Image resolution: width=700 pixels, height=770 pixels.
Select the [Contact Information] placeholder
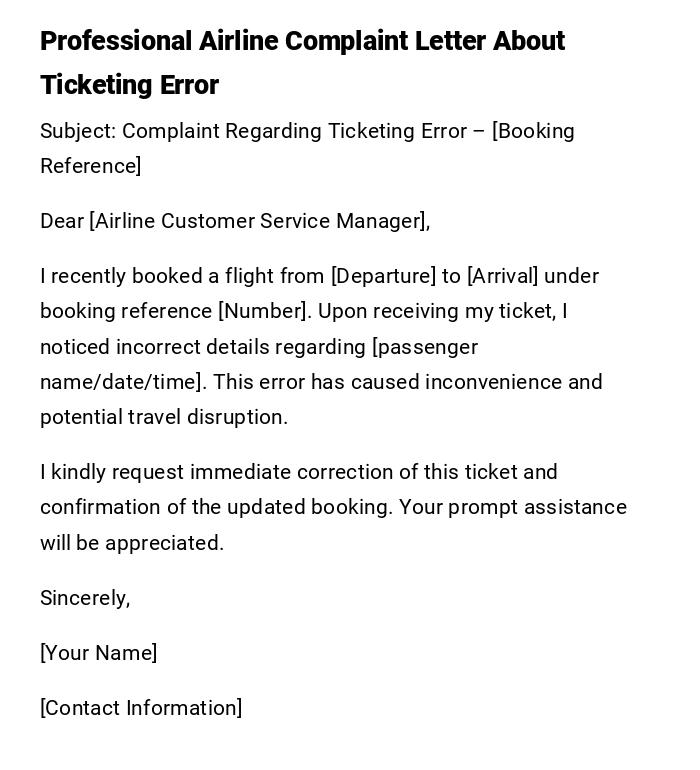point(141,708)
